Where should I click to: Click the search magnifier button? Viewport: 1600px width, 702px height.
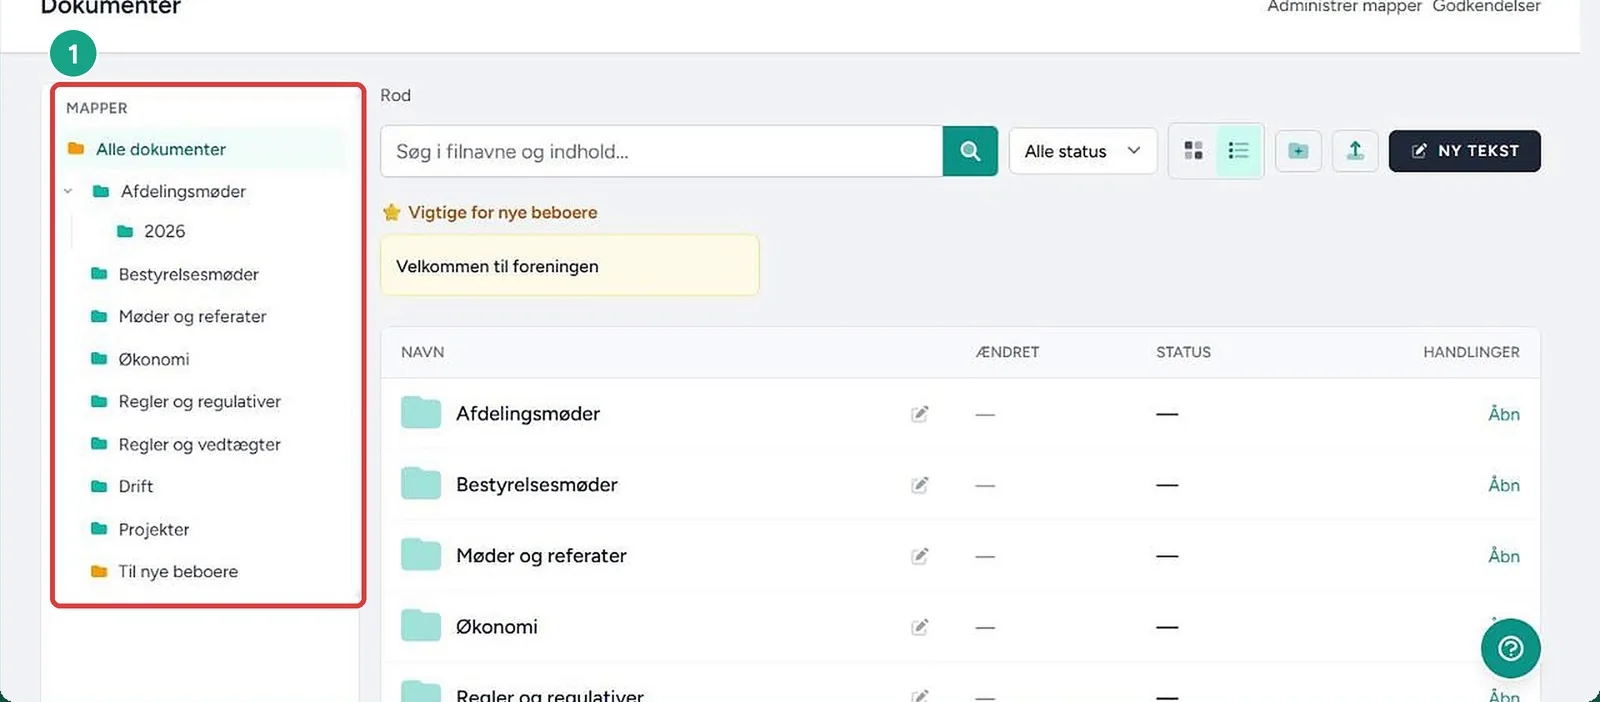coord(970,151)
